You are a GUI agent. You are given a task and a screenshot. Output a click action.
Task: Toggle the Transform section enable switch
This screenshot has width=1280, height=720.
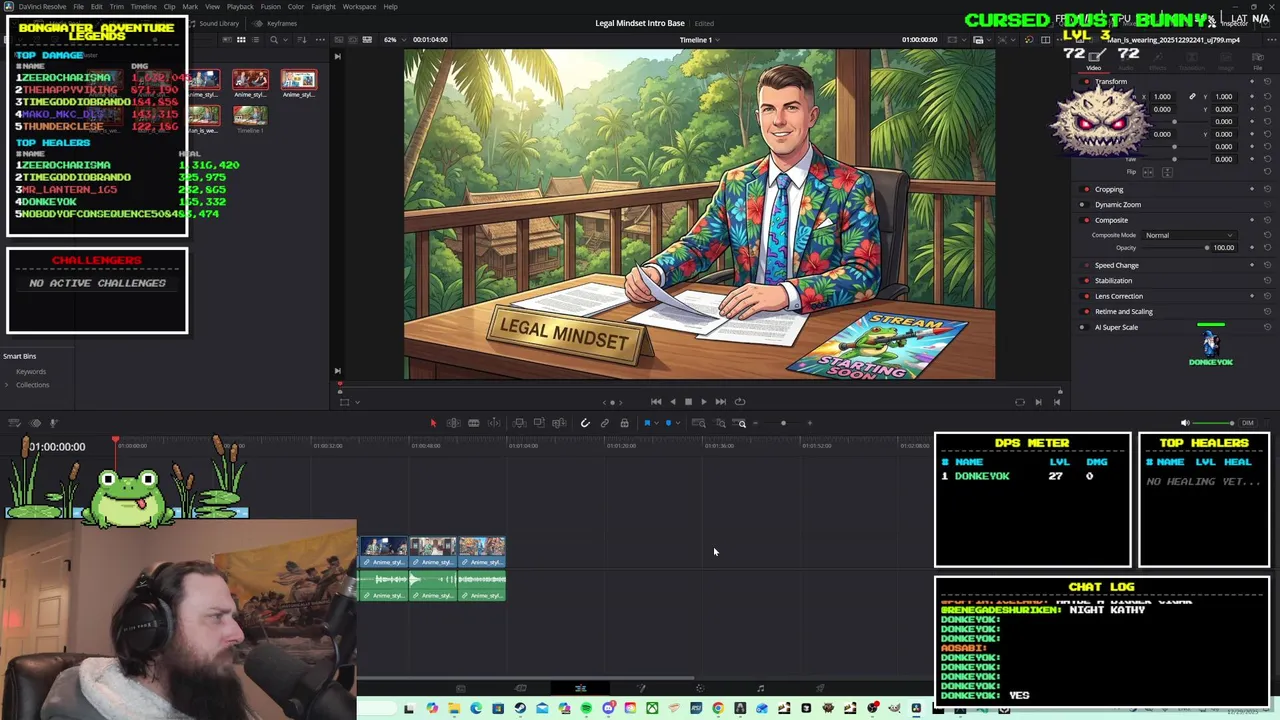(1087, 81)
